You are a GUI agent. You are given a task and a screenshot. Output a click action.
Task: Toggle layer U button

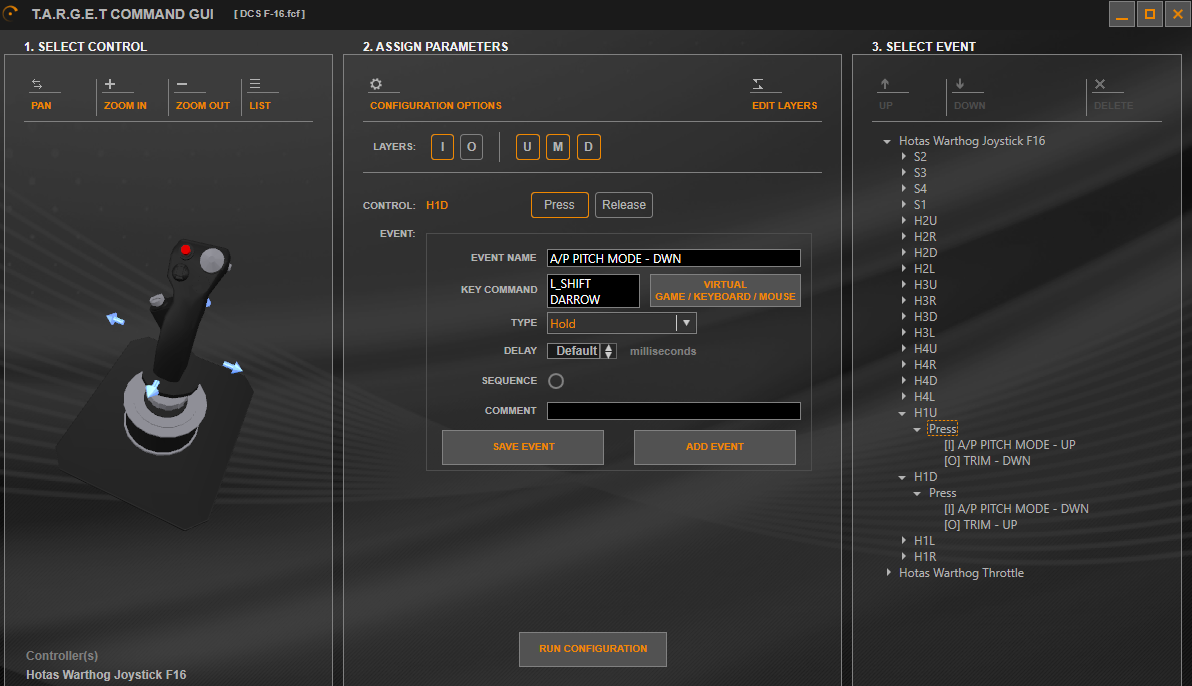point(528,147)
